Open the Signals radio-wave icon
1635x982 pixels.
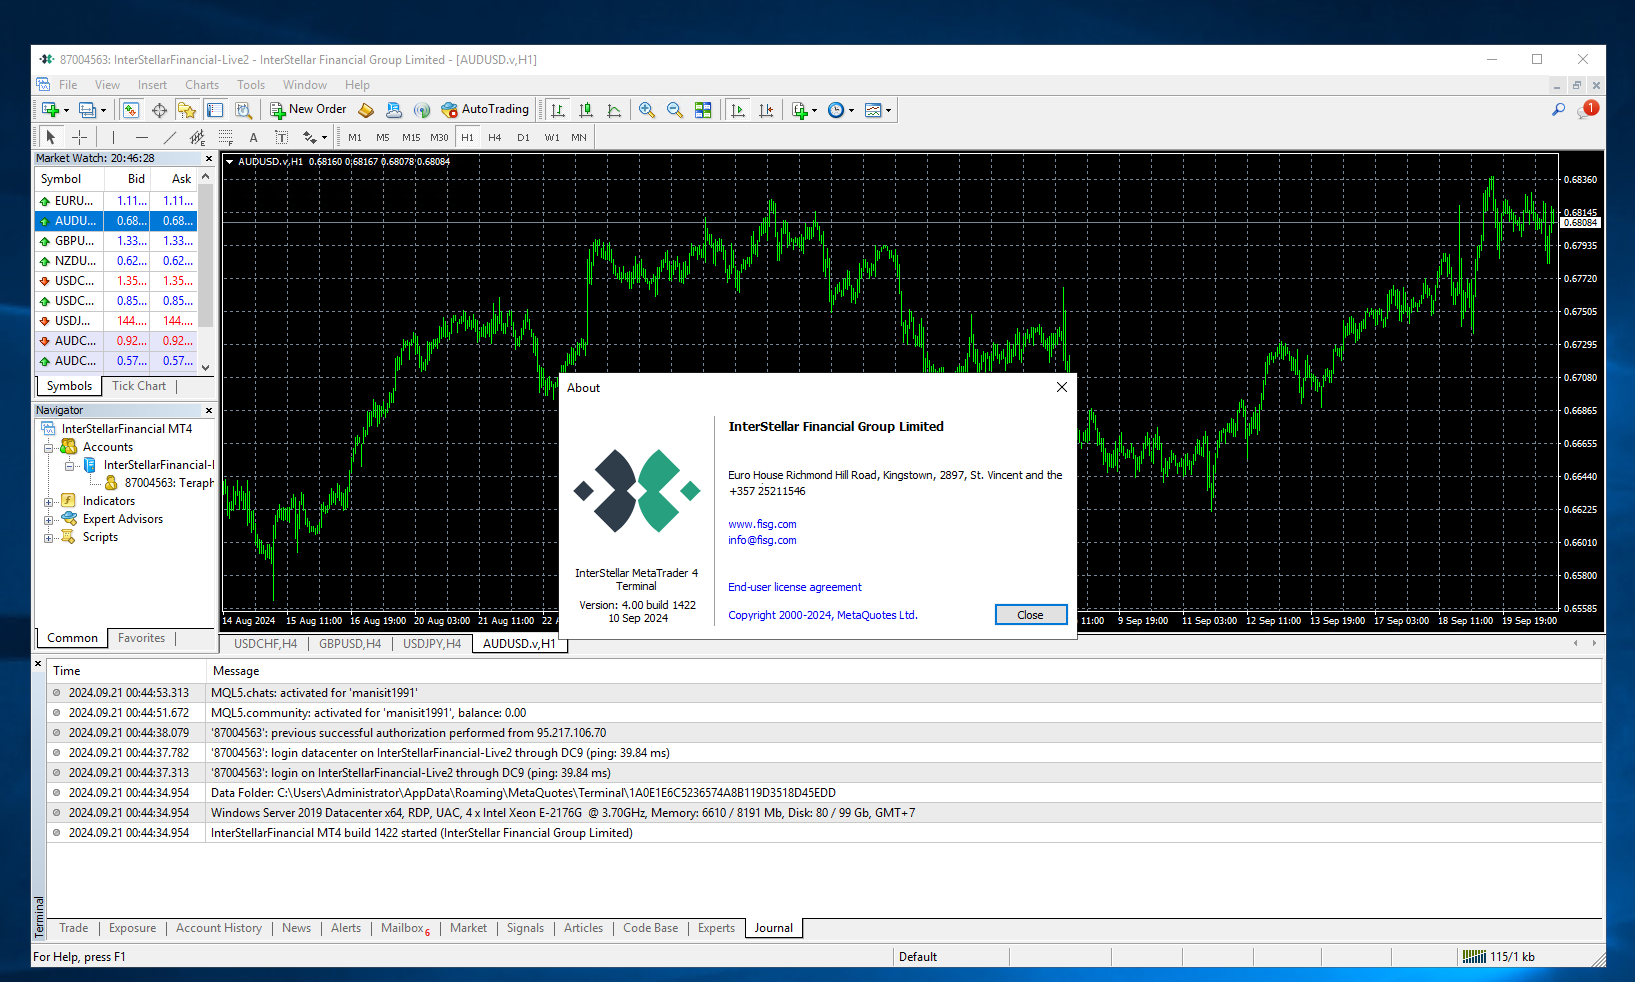pos(422,110)
